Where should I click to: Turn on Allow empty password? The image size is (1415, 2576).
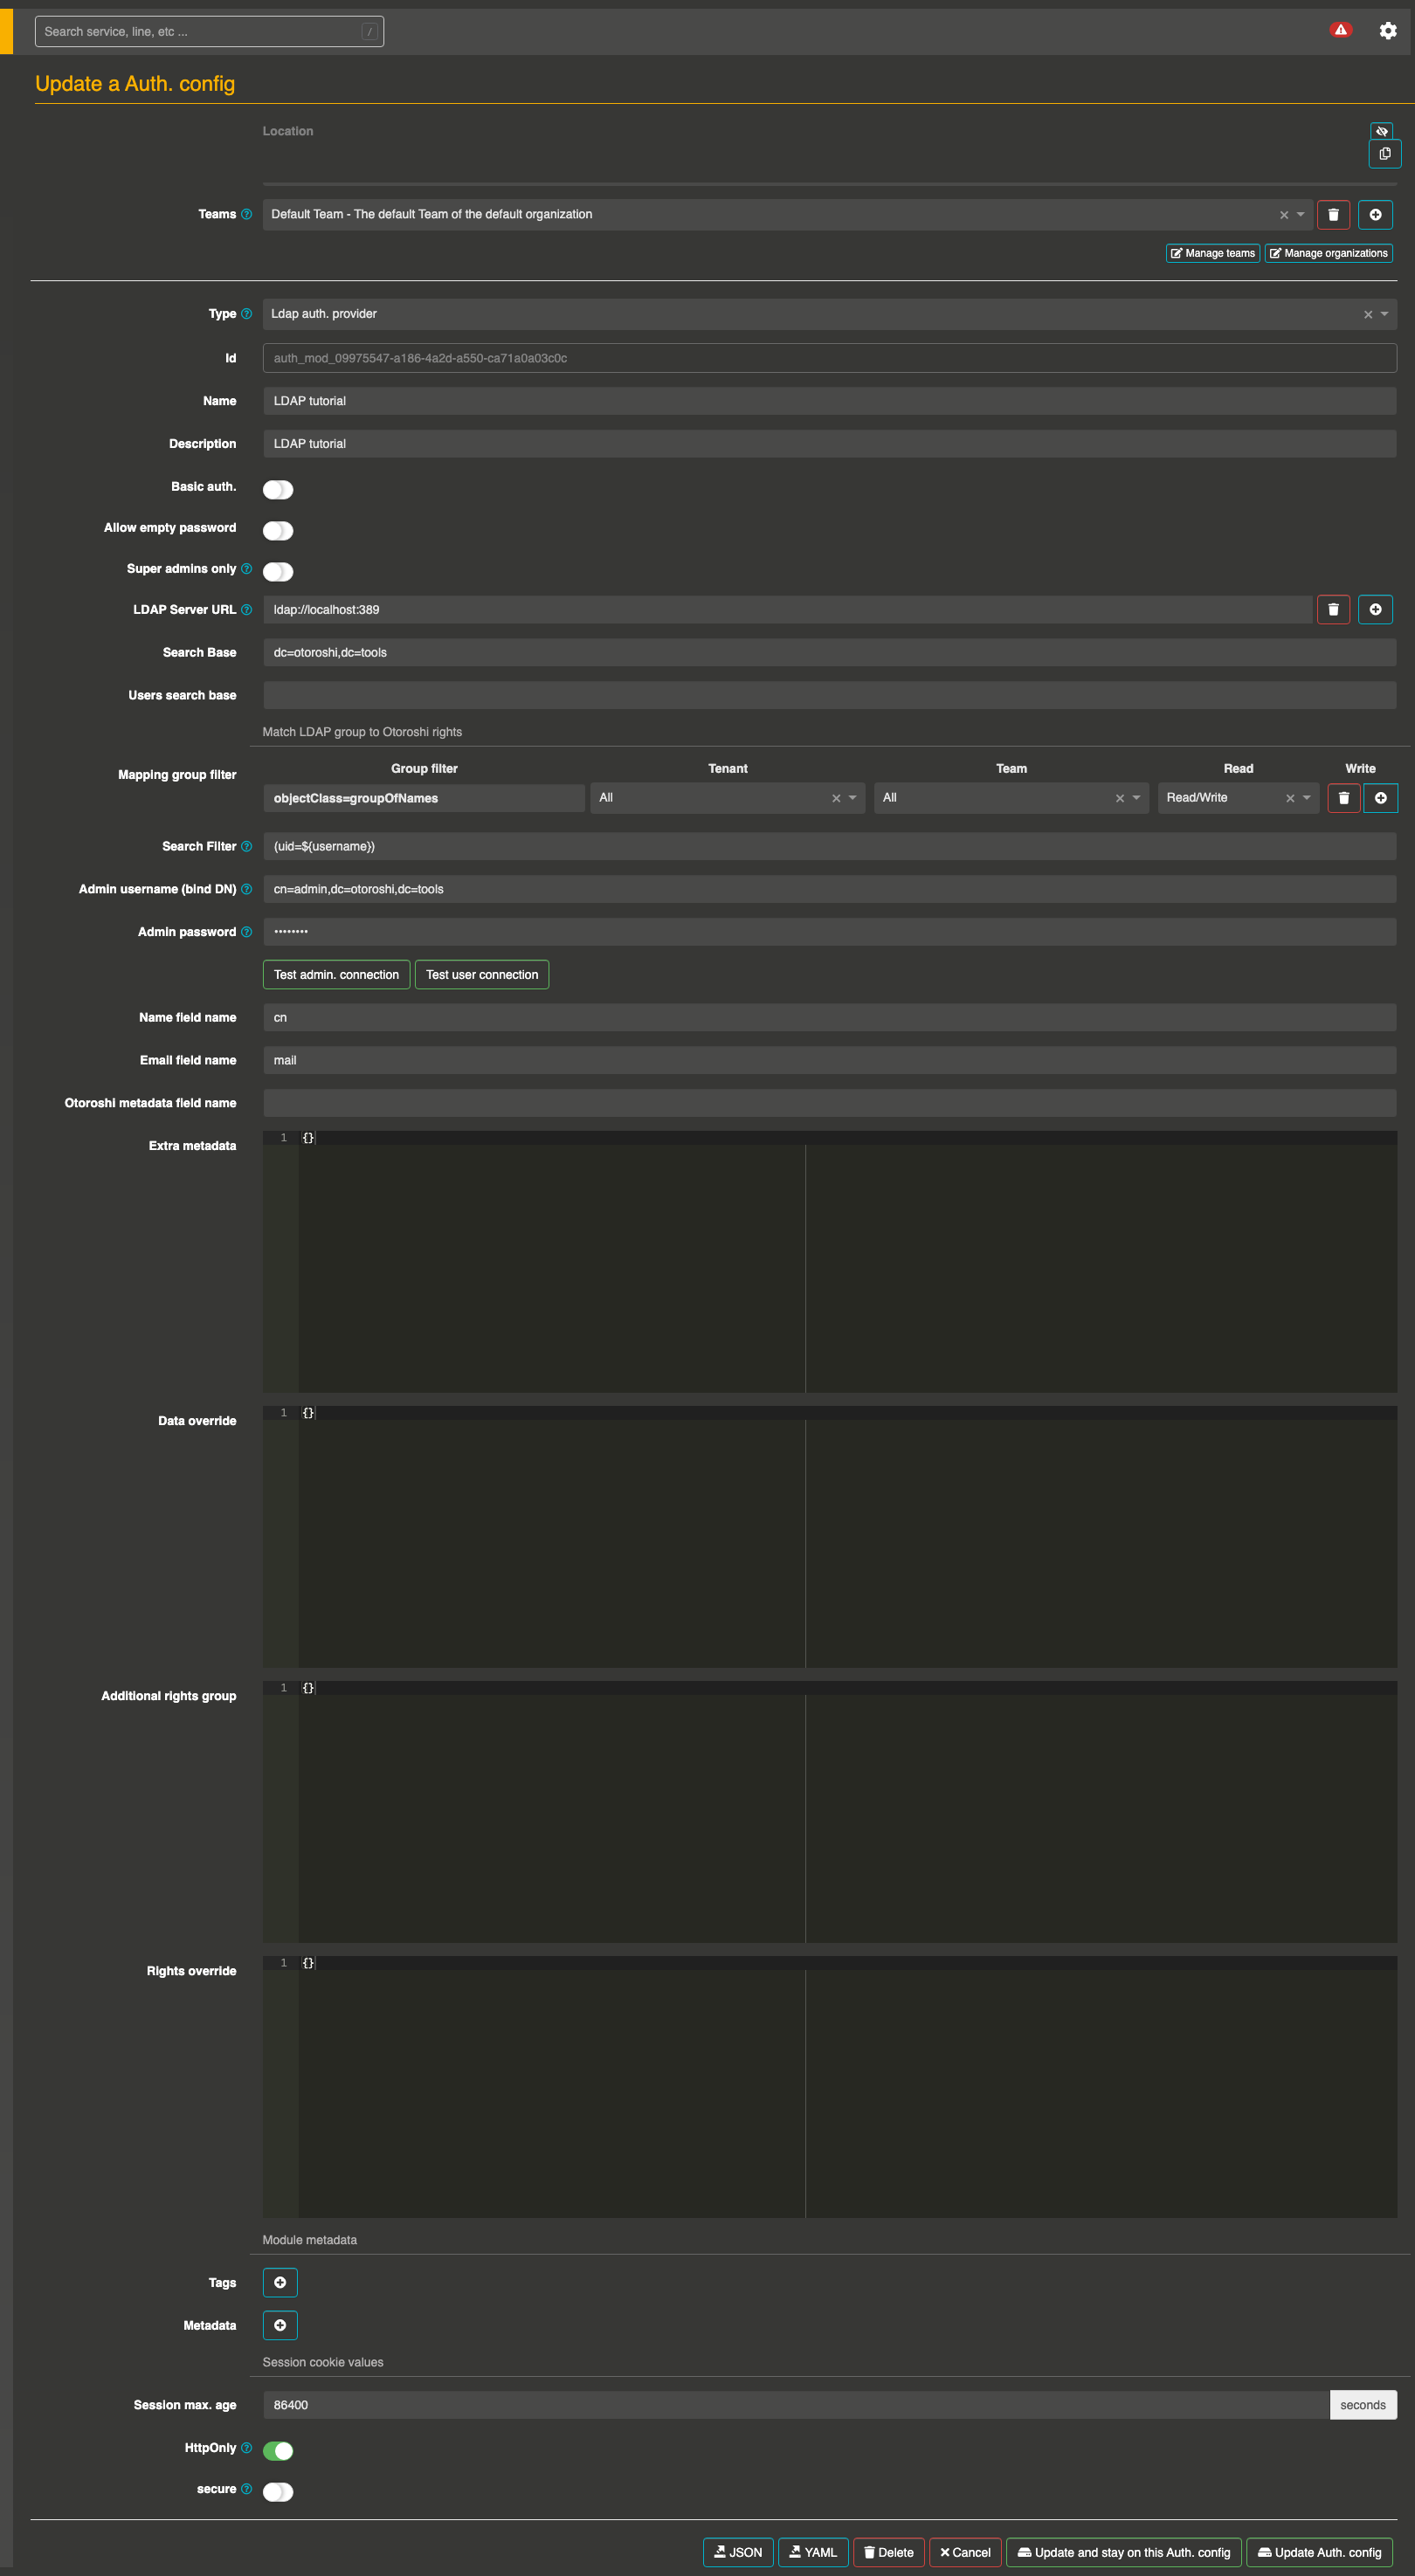pos(278,530)
